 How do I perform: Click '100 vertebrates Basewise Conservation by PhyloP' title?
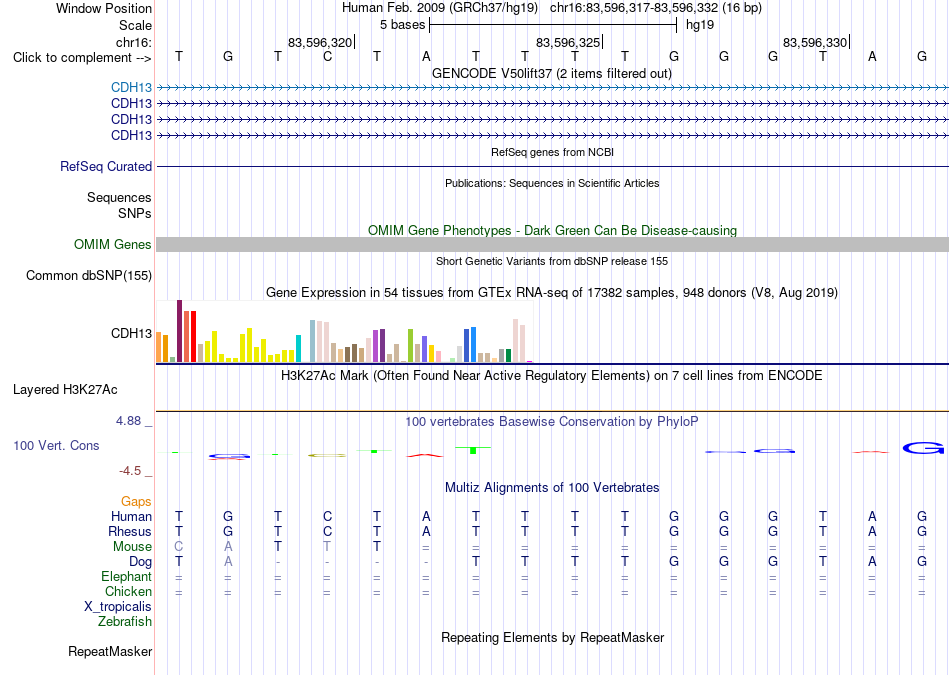(x=552, y=421)
